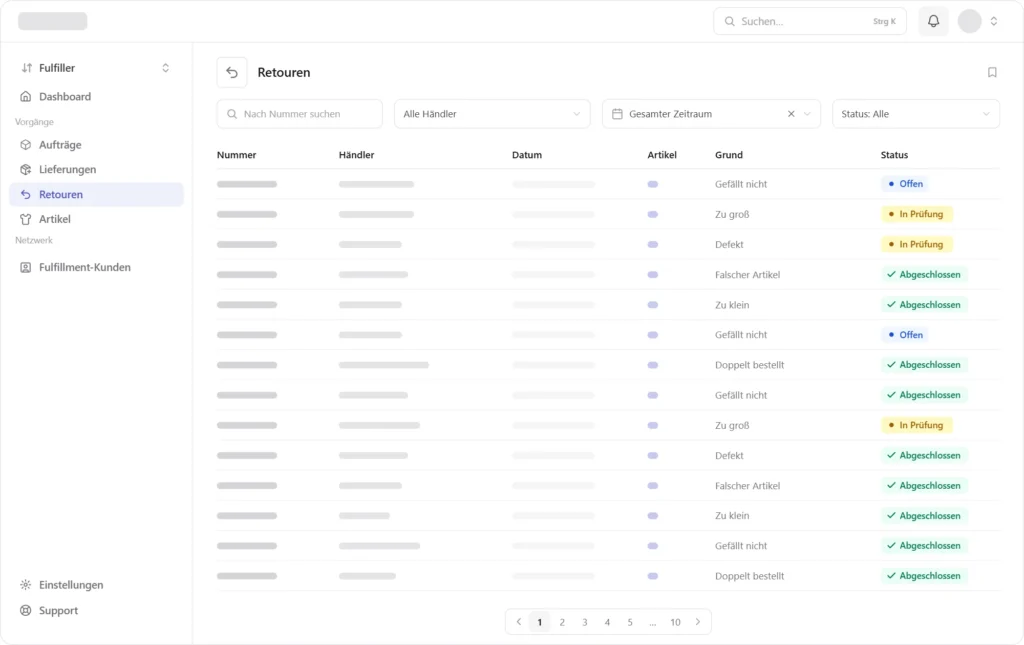The width and height of the screenshot is (1024, 645).
Task: Focus the global Suchen search box
Action: [810, 22]
